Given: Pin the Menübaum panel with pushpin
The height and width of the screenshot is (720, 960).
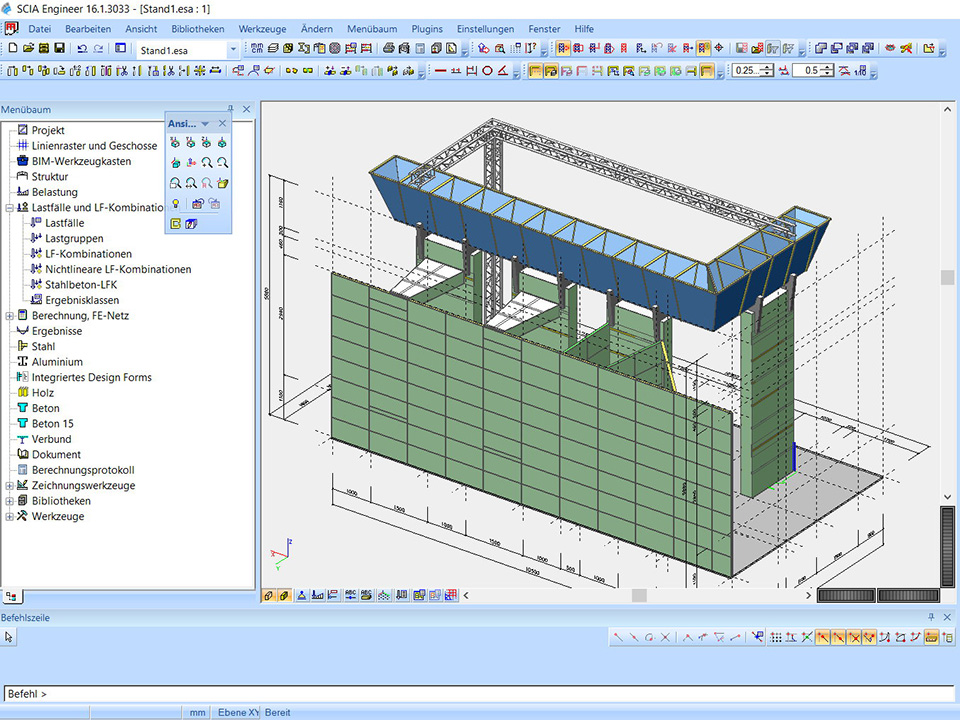Looking at the screenshot, I should coord(231,109).
